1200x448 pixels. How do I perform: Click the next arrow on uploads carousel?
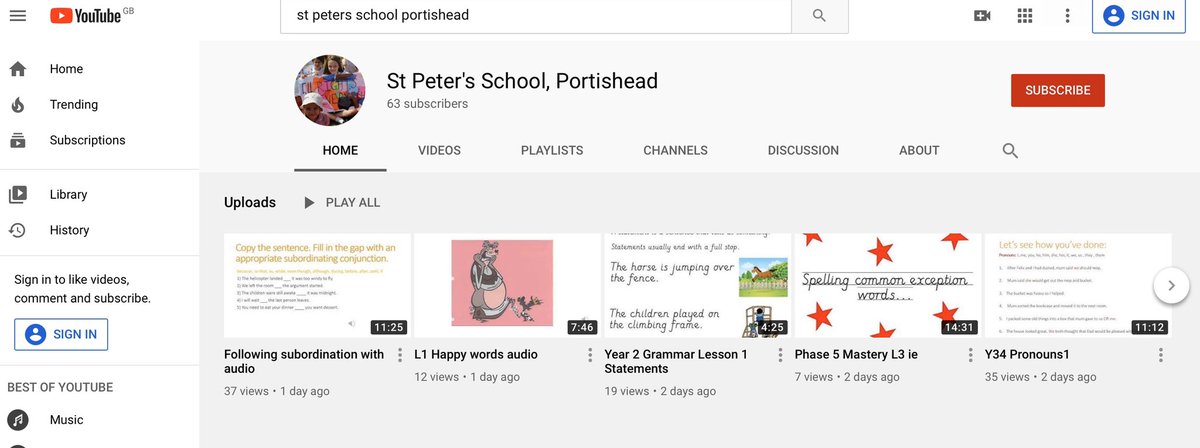click(x=1171, y=286)
